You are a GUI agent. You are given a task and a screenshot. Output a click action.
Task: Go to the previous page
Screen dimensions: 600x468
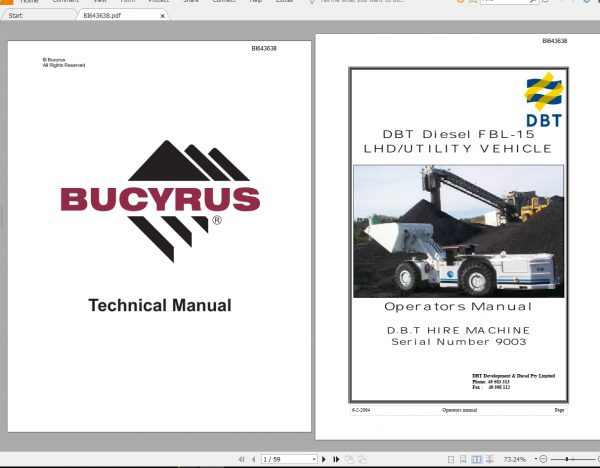(x=253, y=459)
